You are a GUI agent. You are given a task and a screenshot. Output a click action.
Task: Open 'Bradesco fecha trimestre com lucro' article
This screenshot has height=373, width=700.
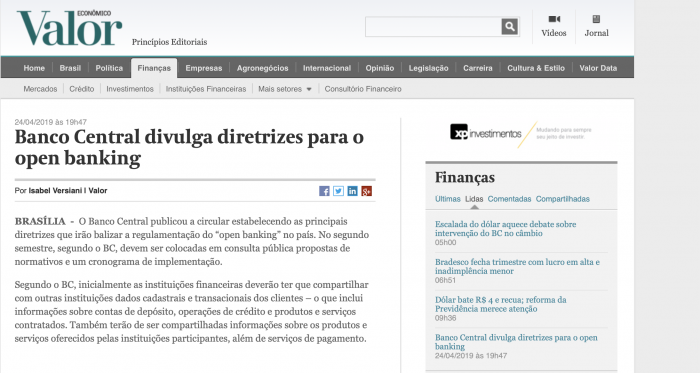click(517, 266)
